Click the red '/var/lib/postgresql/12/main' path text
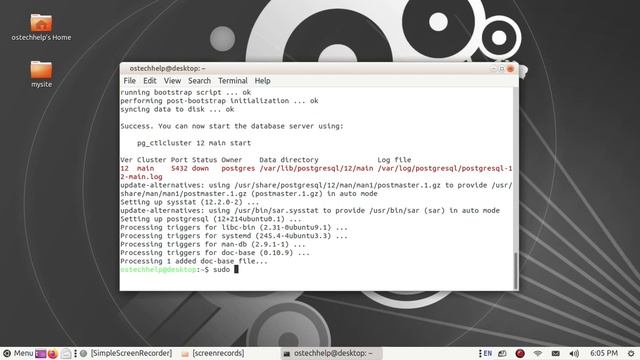This screenshot has width=640, height=360. (x=316, y=169)
